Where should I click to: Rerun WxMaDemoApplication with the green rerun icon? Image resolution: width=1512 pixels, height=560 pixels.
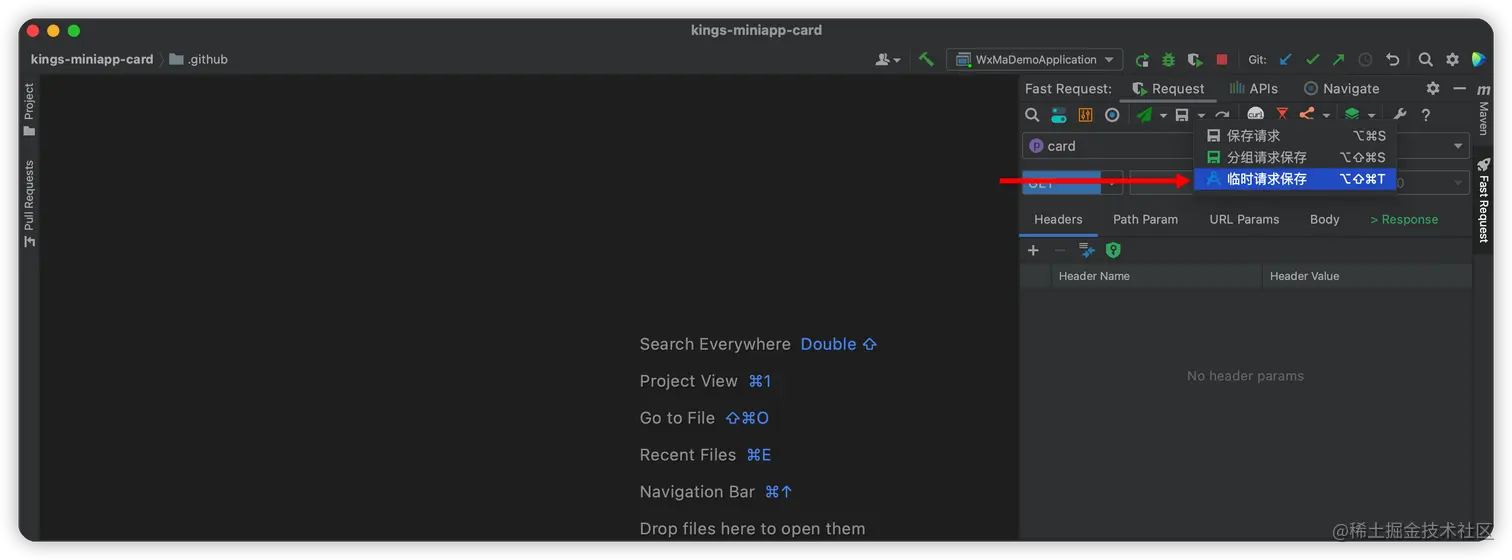click(x=1143, y=60)
